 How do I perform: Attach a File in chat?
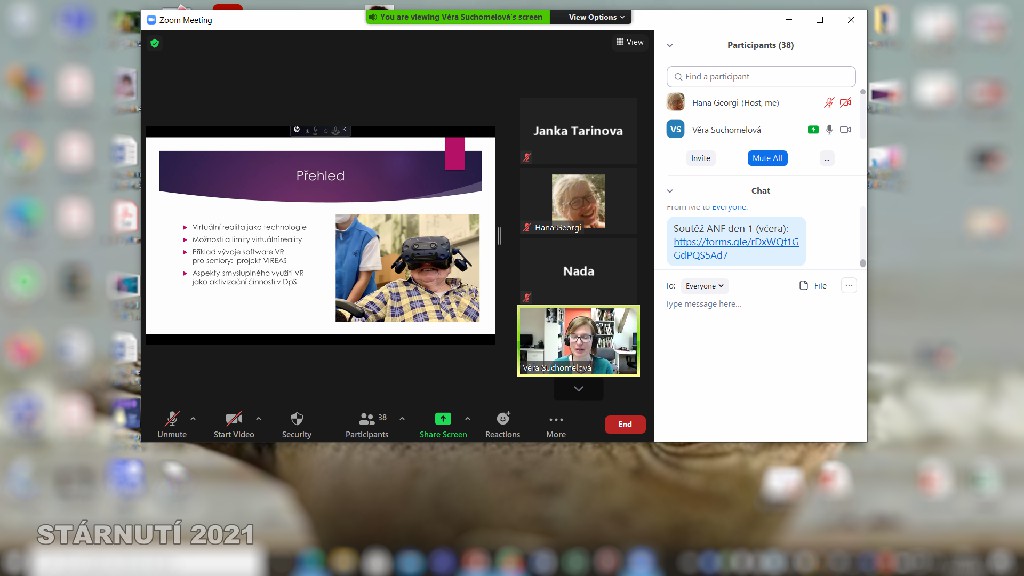pyautogui.click(x=812, y=286)
